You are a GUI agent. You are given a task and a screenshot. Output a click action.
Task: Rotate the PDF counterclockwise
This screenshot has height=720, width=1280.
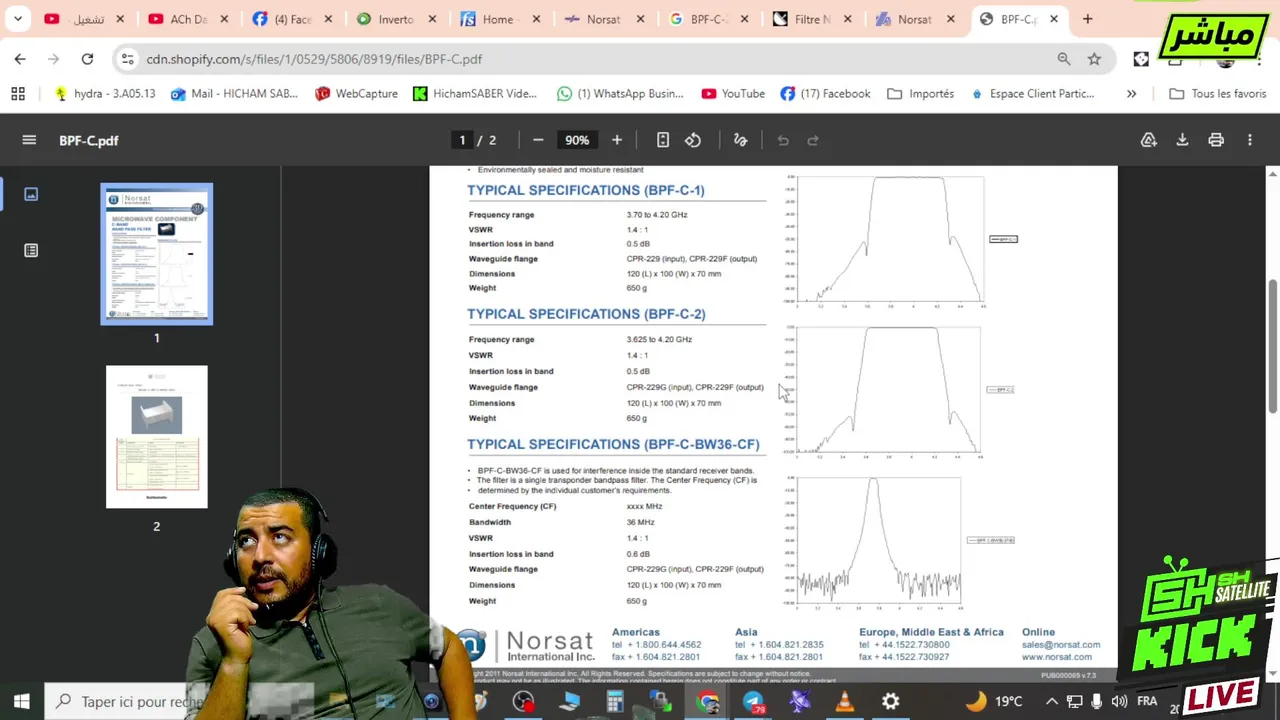click(x=693, y=140)
